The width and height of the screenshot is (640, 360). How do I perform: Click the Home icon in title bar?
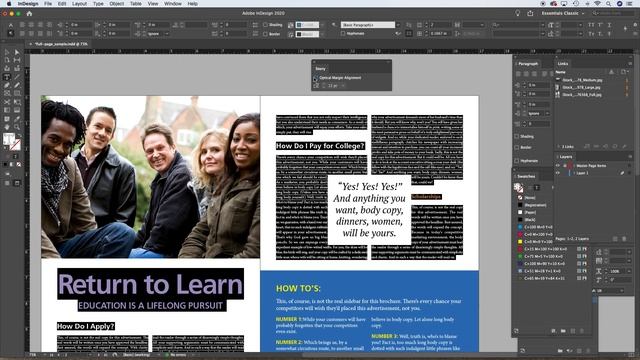pyautogui.click(x=29, y=13)
